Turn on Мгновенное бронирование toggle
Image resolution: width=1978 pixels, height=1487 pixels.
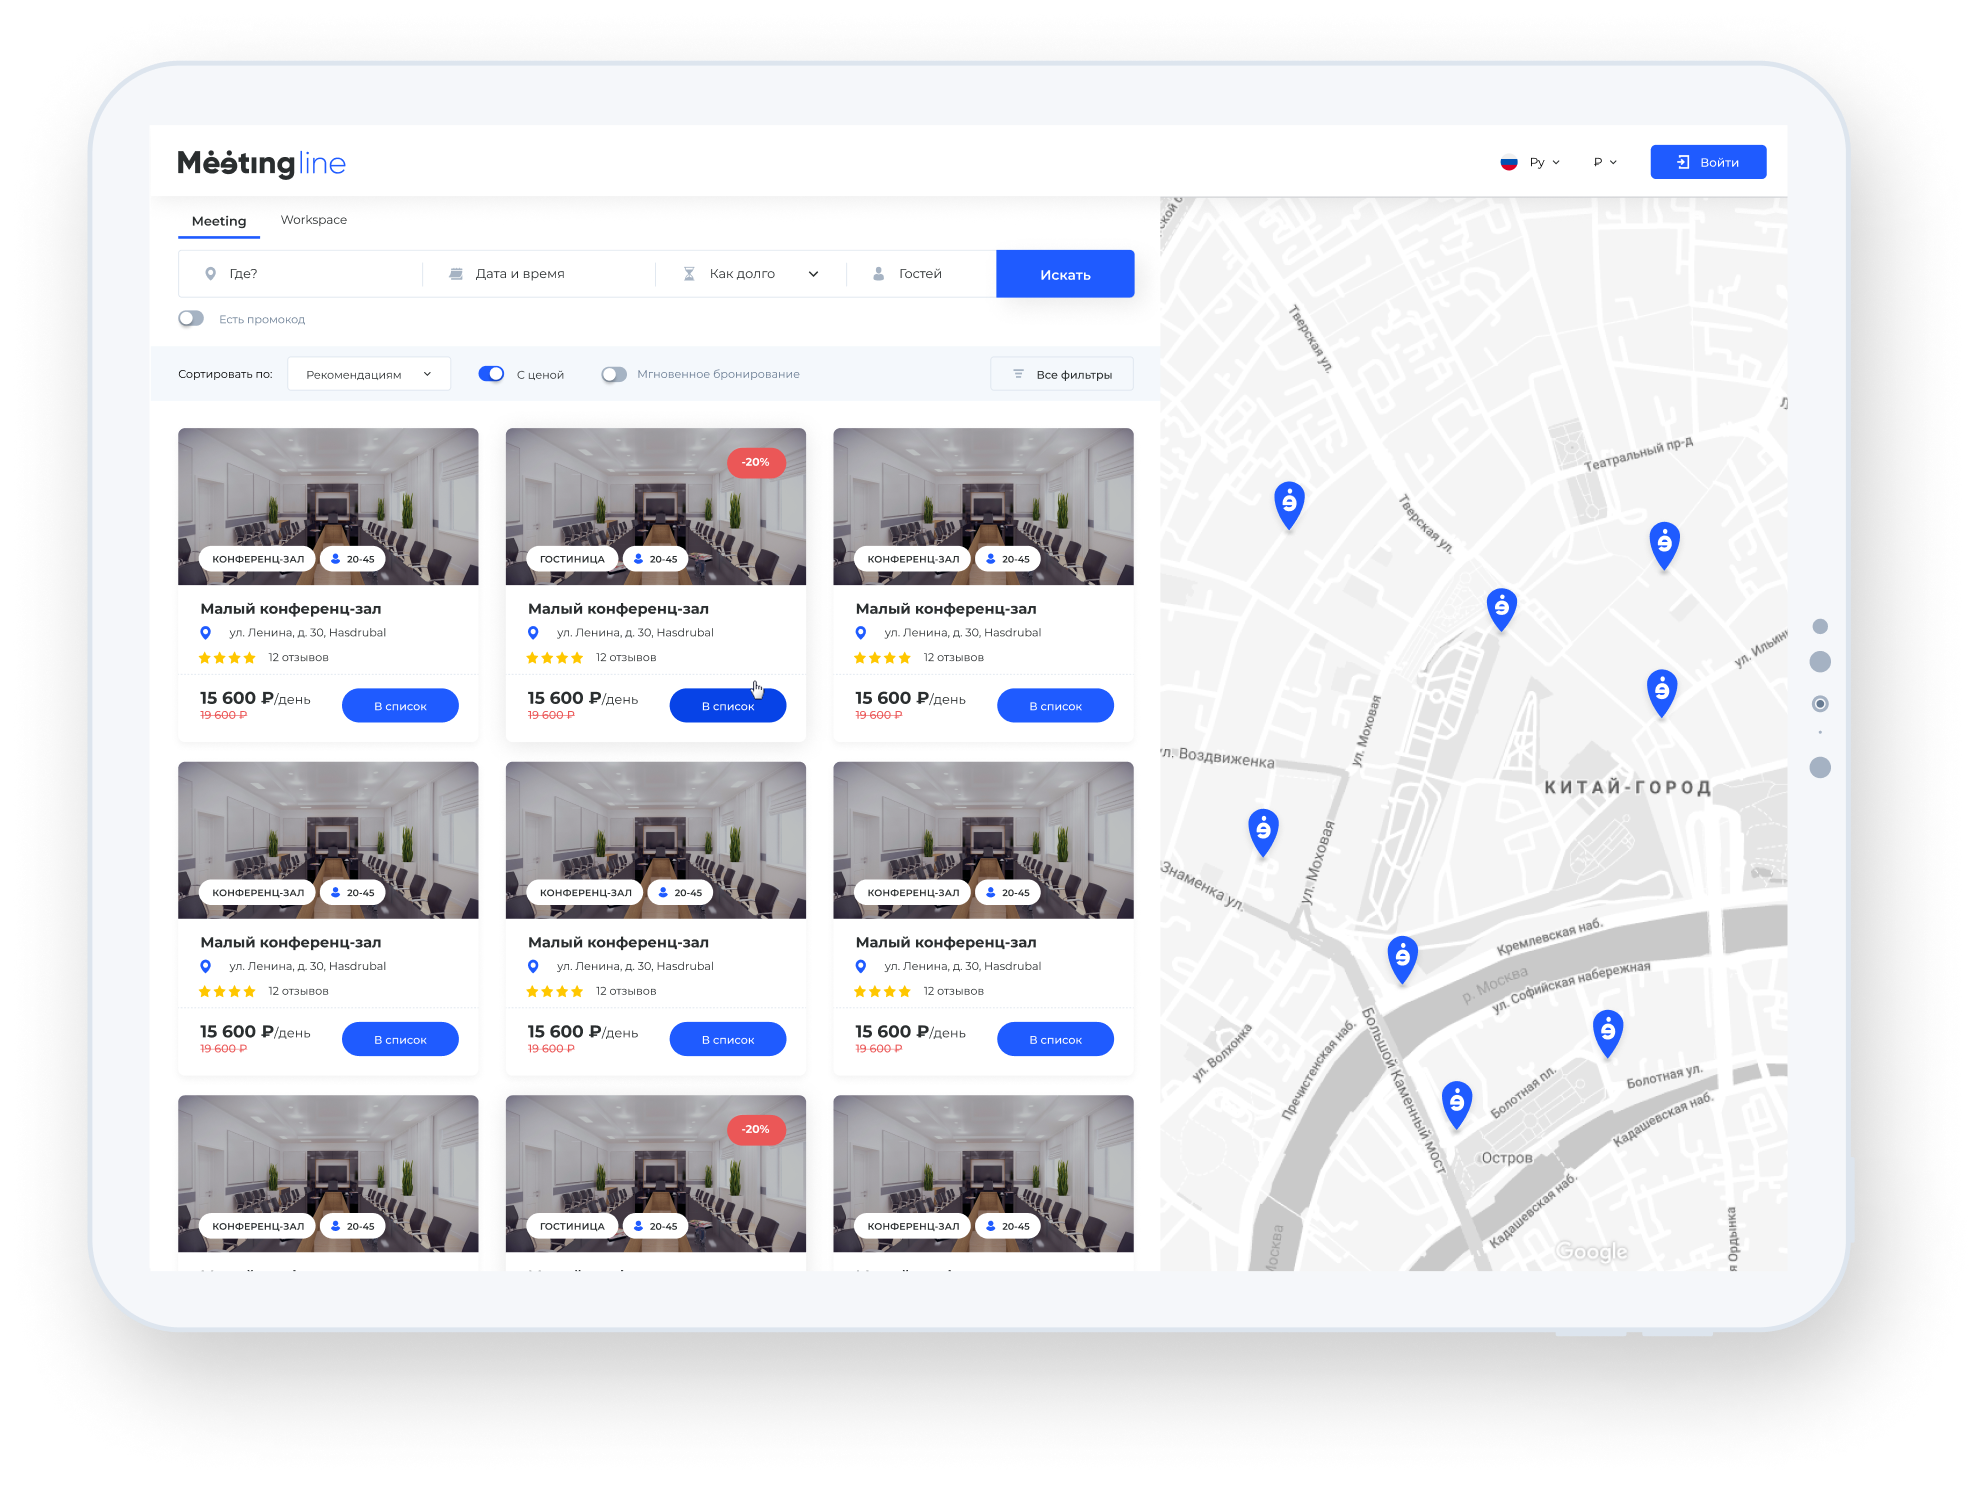614,374
